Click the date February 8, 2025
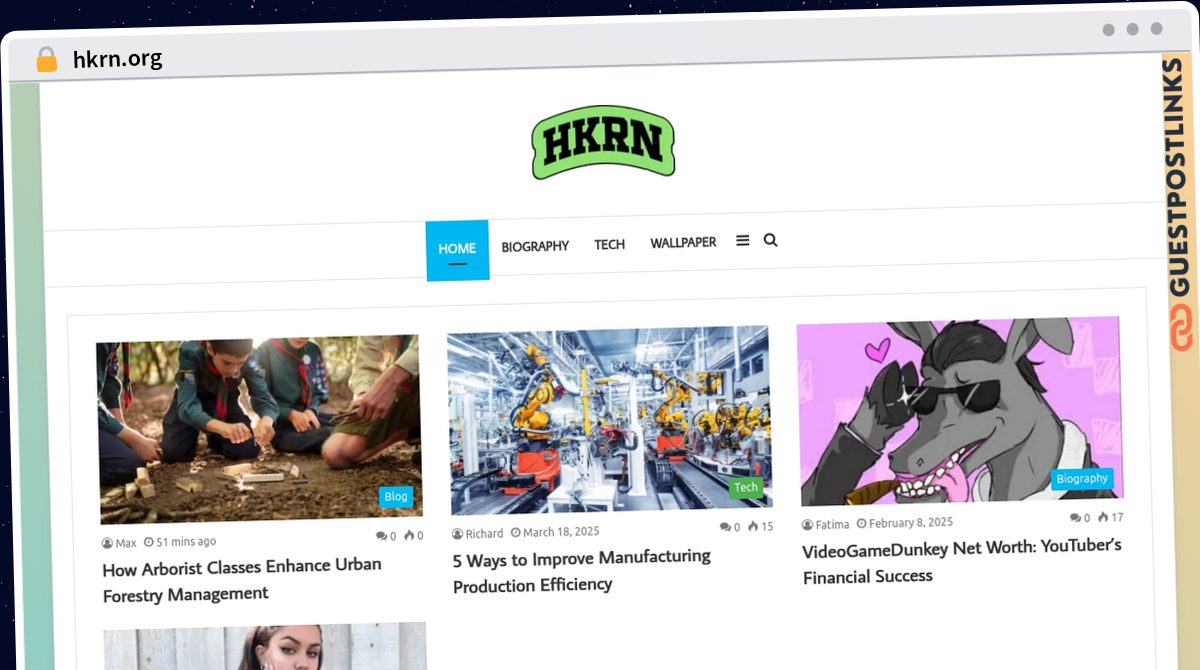The image size is (1200, 670). pyautogui.click(x=911, y=523)
